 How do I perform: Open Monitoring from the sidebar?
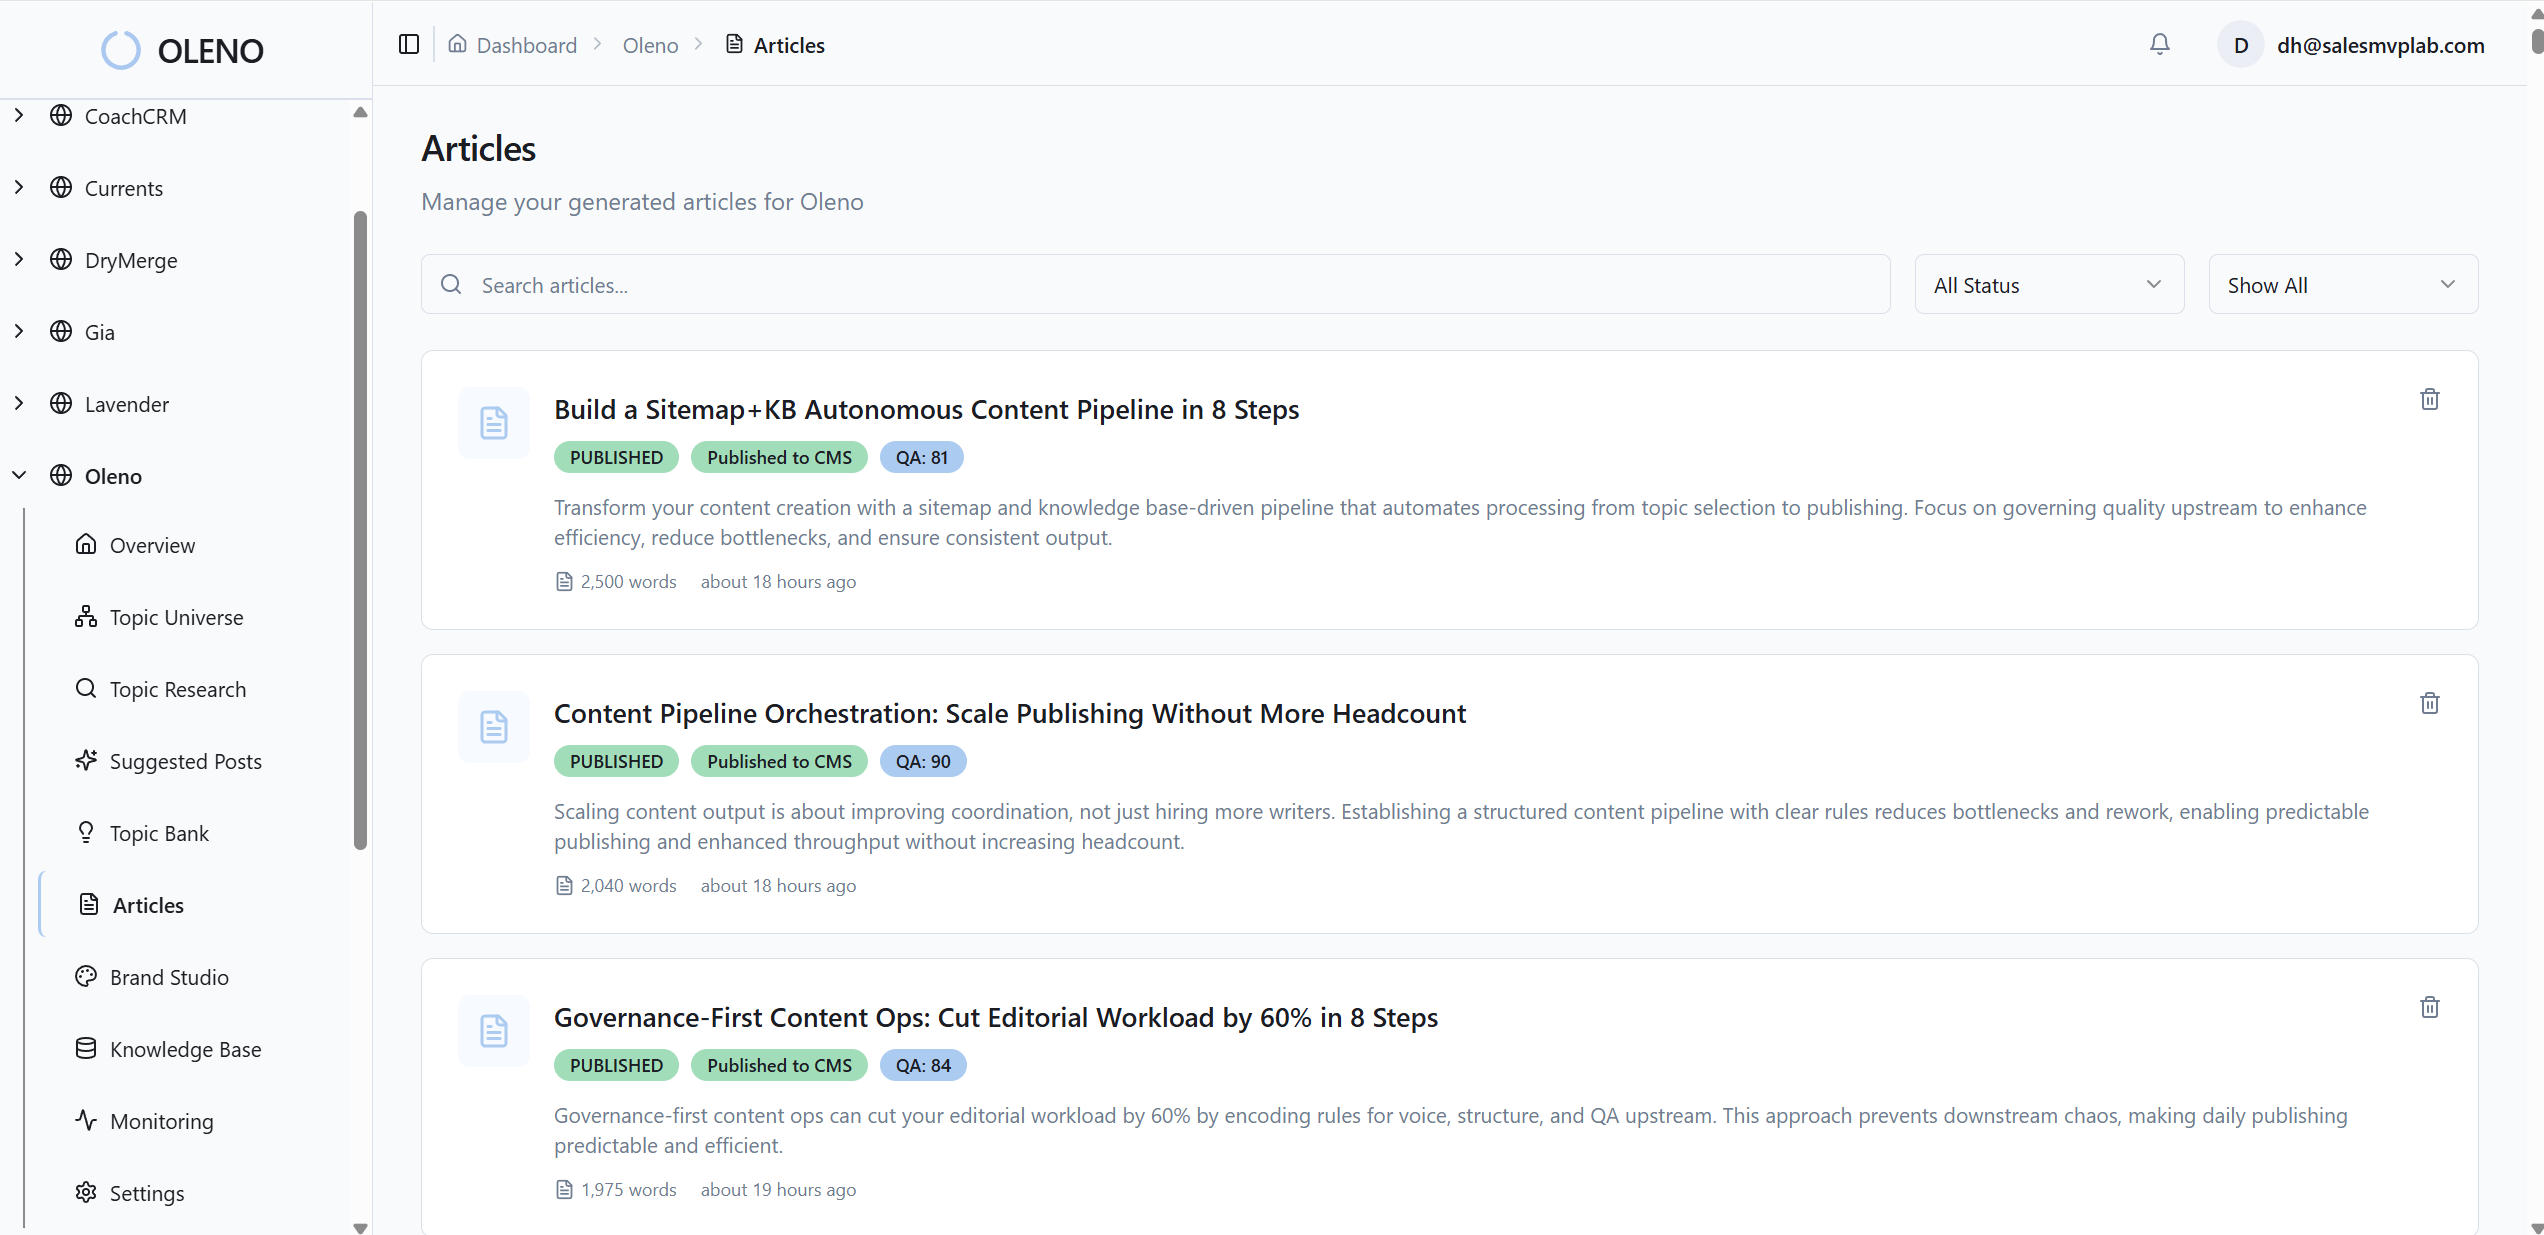click(x=160, y=1121)
